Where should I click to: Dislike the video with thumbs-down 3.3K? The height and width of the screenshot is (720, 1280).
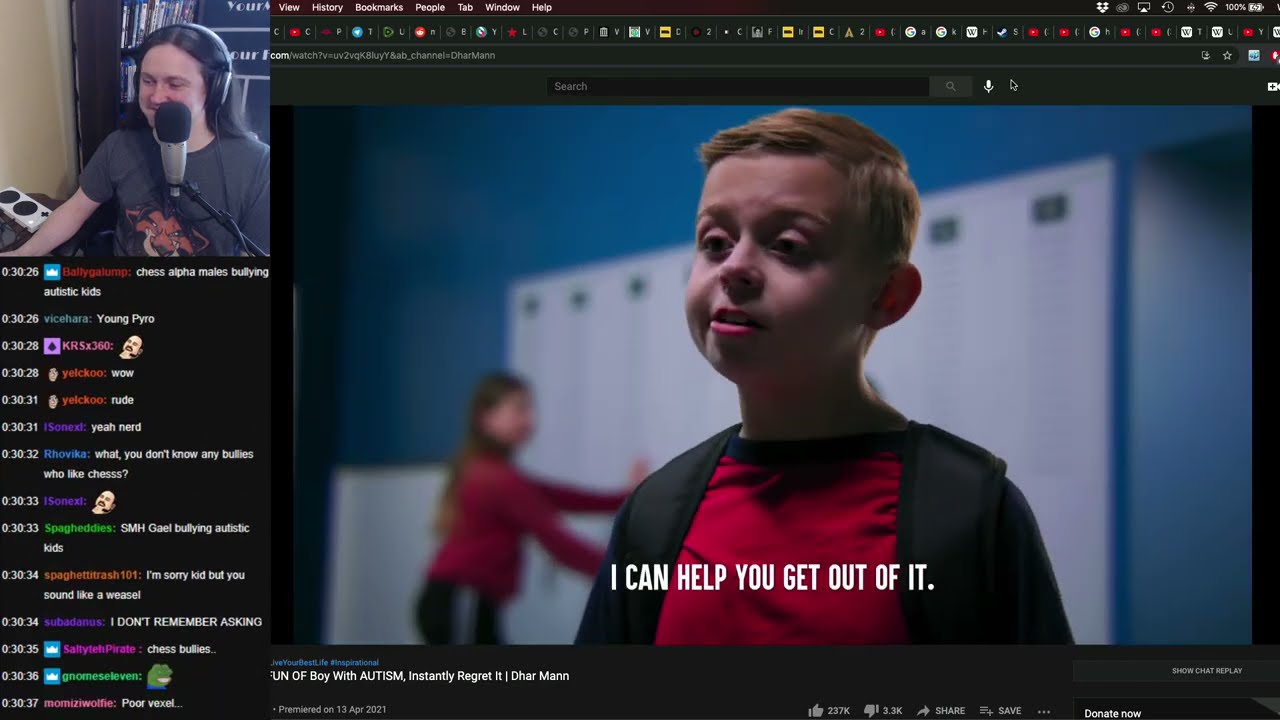coord(883,711)
